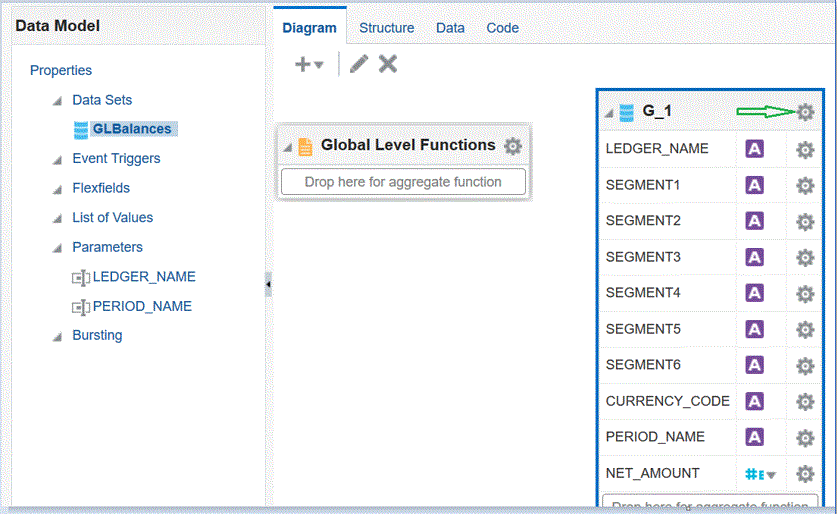Screen dimensions: 837x514
Task: Click the panel splitter collapse handle
Action: coord(268,285)
